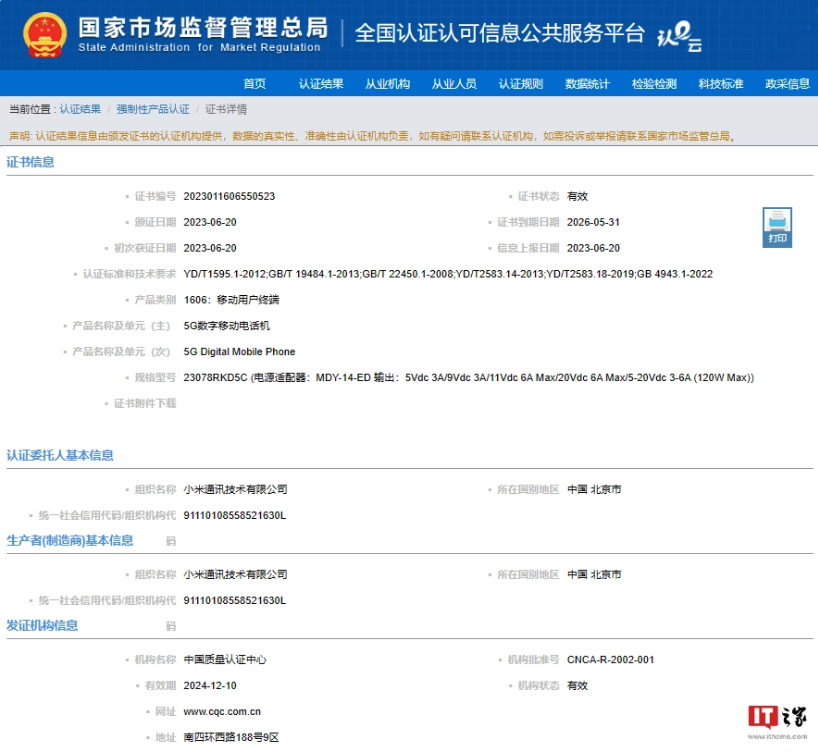Click the 生产者(制造商)基本信息 section heading
The width and height of the screenshot is (818, 756).
click(x=70, y=541)
